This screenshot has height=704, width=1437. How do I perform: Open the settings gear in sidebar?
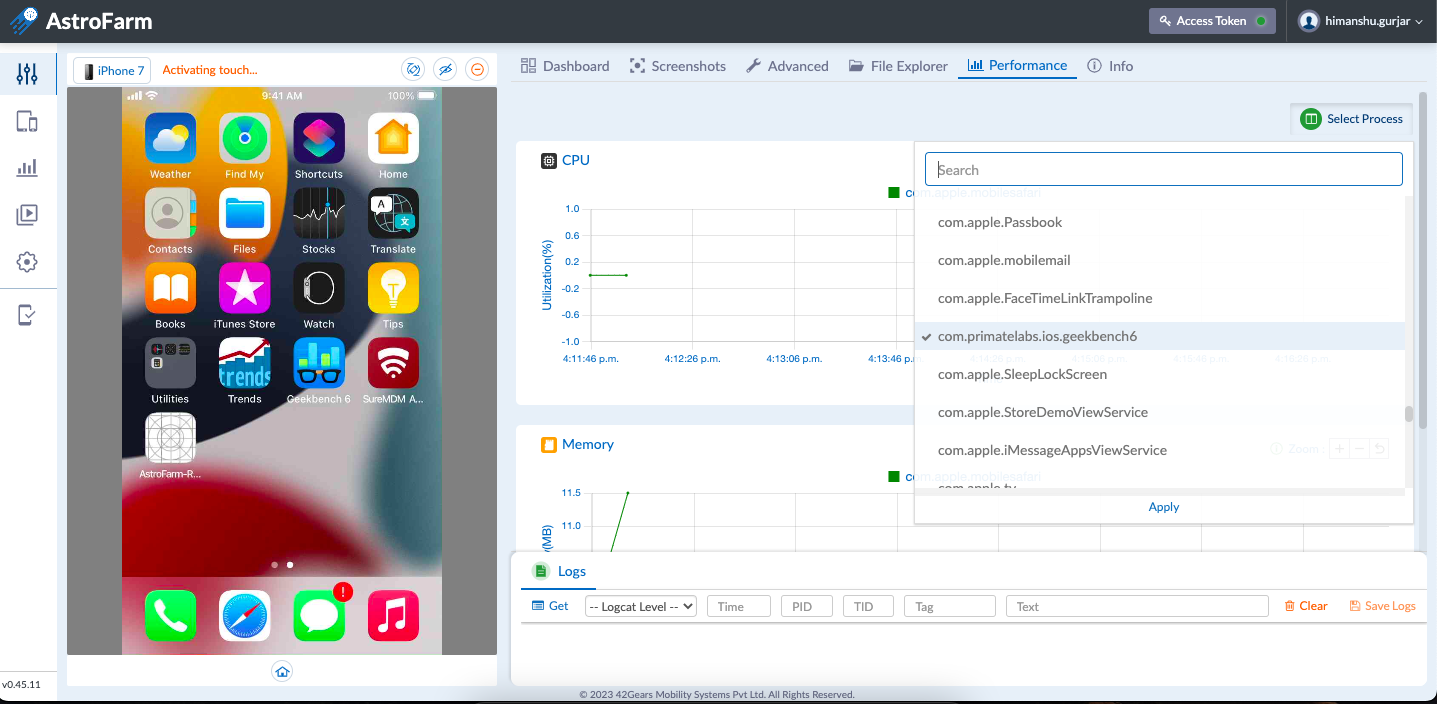coord(27,262)
